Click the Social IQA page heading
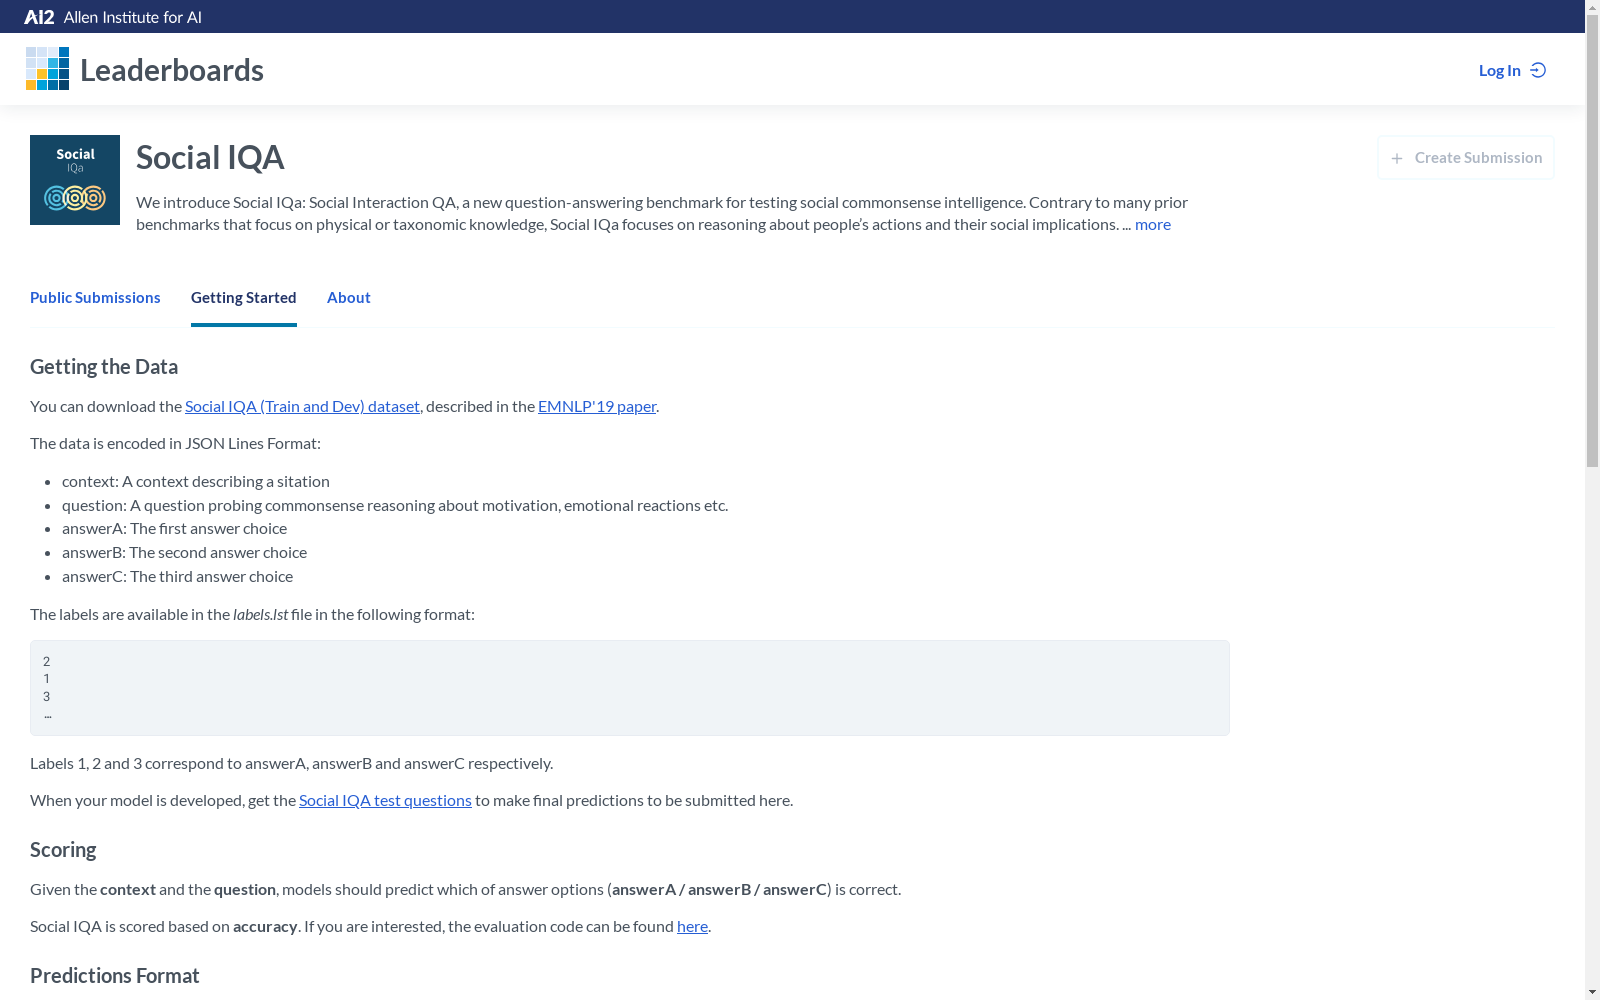The width and height of the screenshot is (1600, 1000). (210, 158)
